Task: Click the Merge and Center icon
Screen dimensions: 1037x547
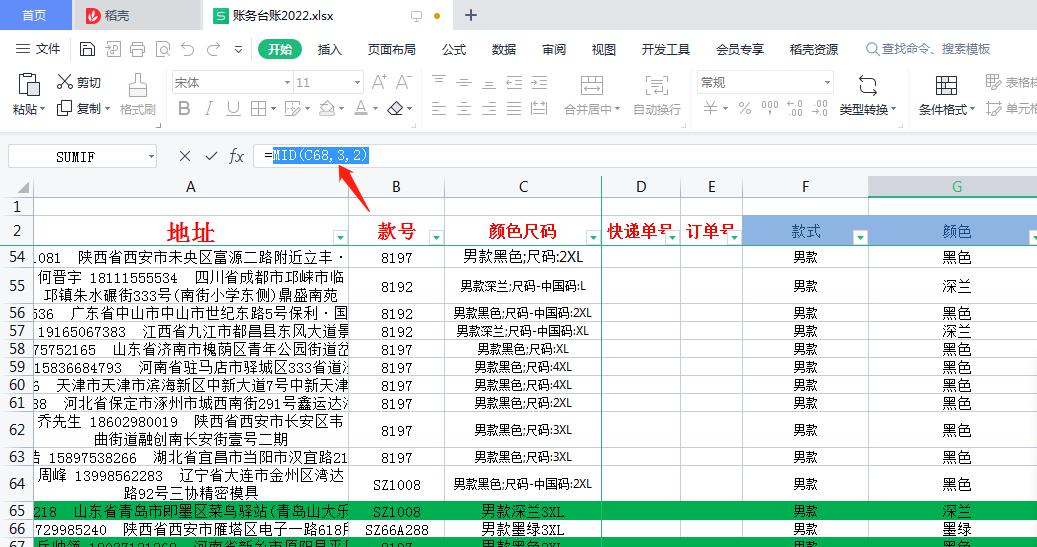Action: pos(591,85)
